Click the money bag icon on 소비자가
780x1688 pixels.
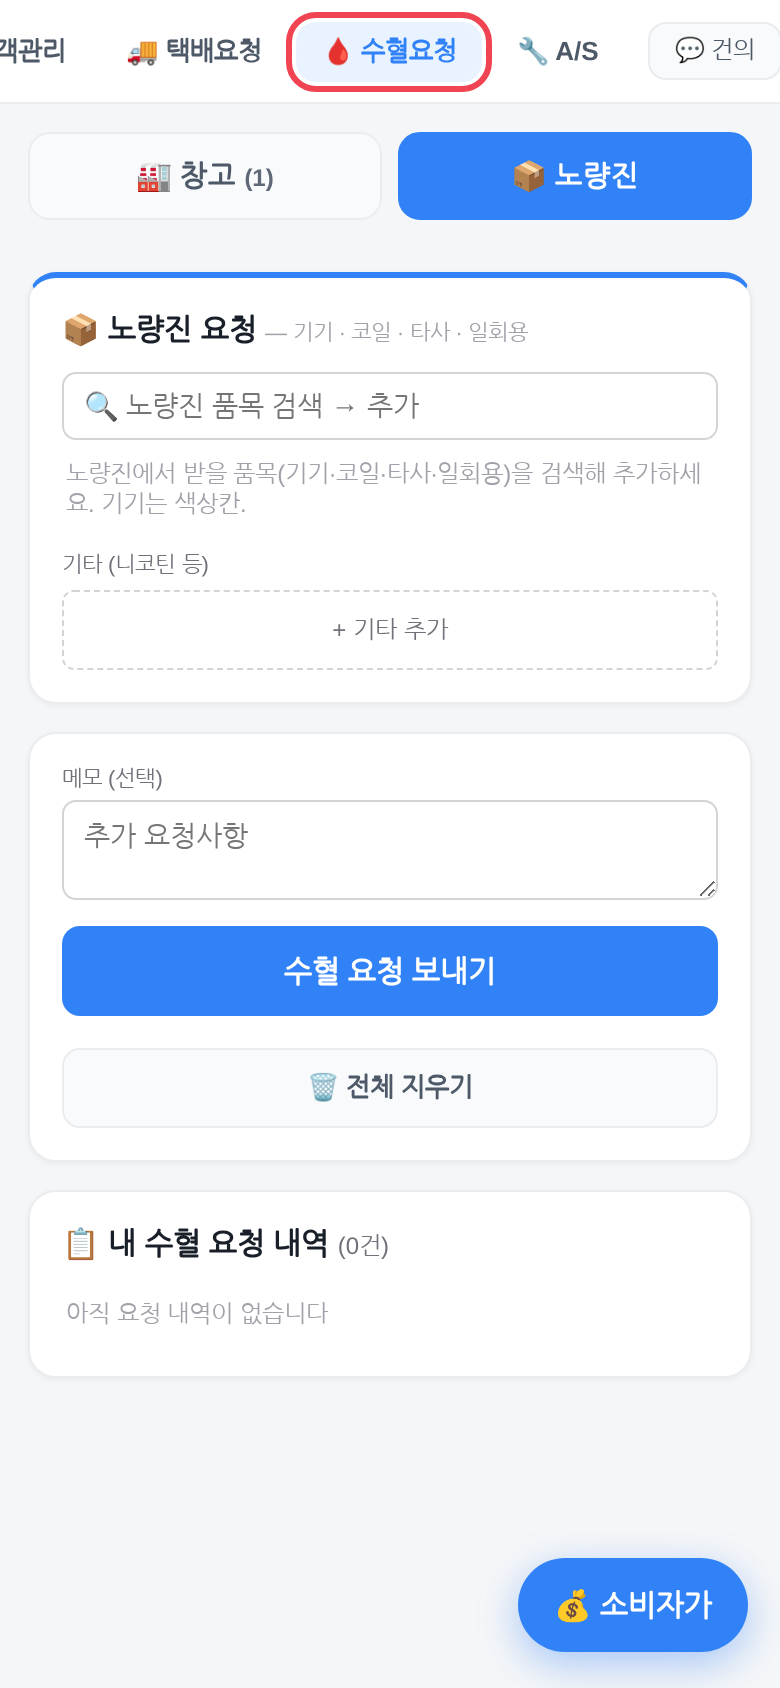click(x=572, y=1606)
